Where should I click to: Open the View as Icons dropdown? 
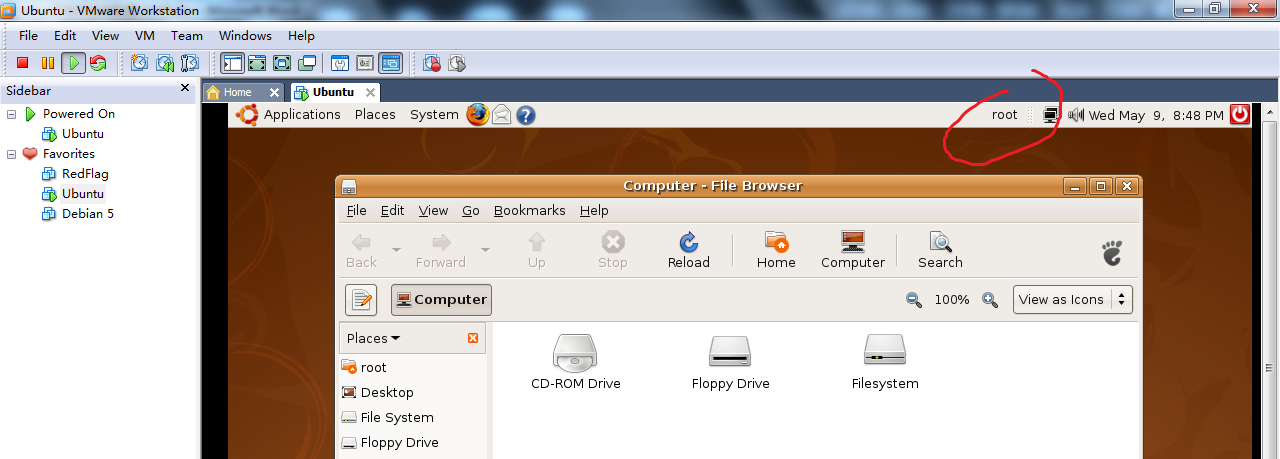[x=1072, y=299]
